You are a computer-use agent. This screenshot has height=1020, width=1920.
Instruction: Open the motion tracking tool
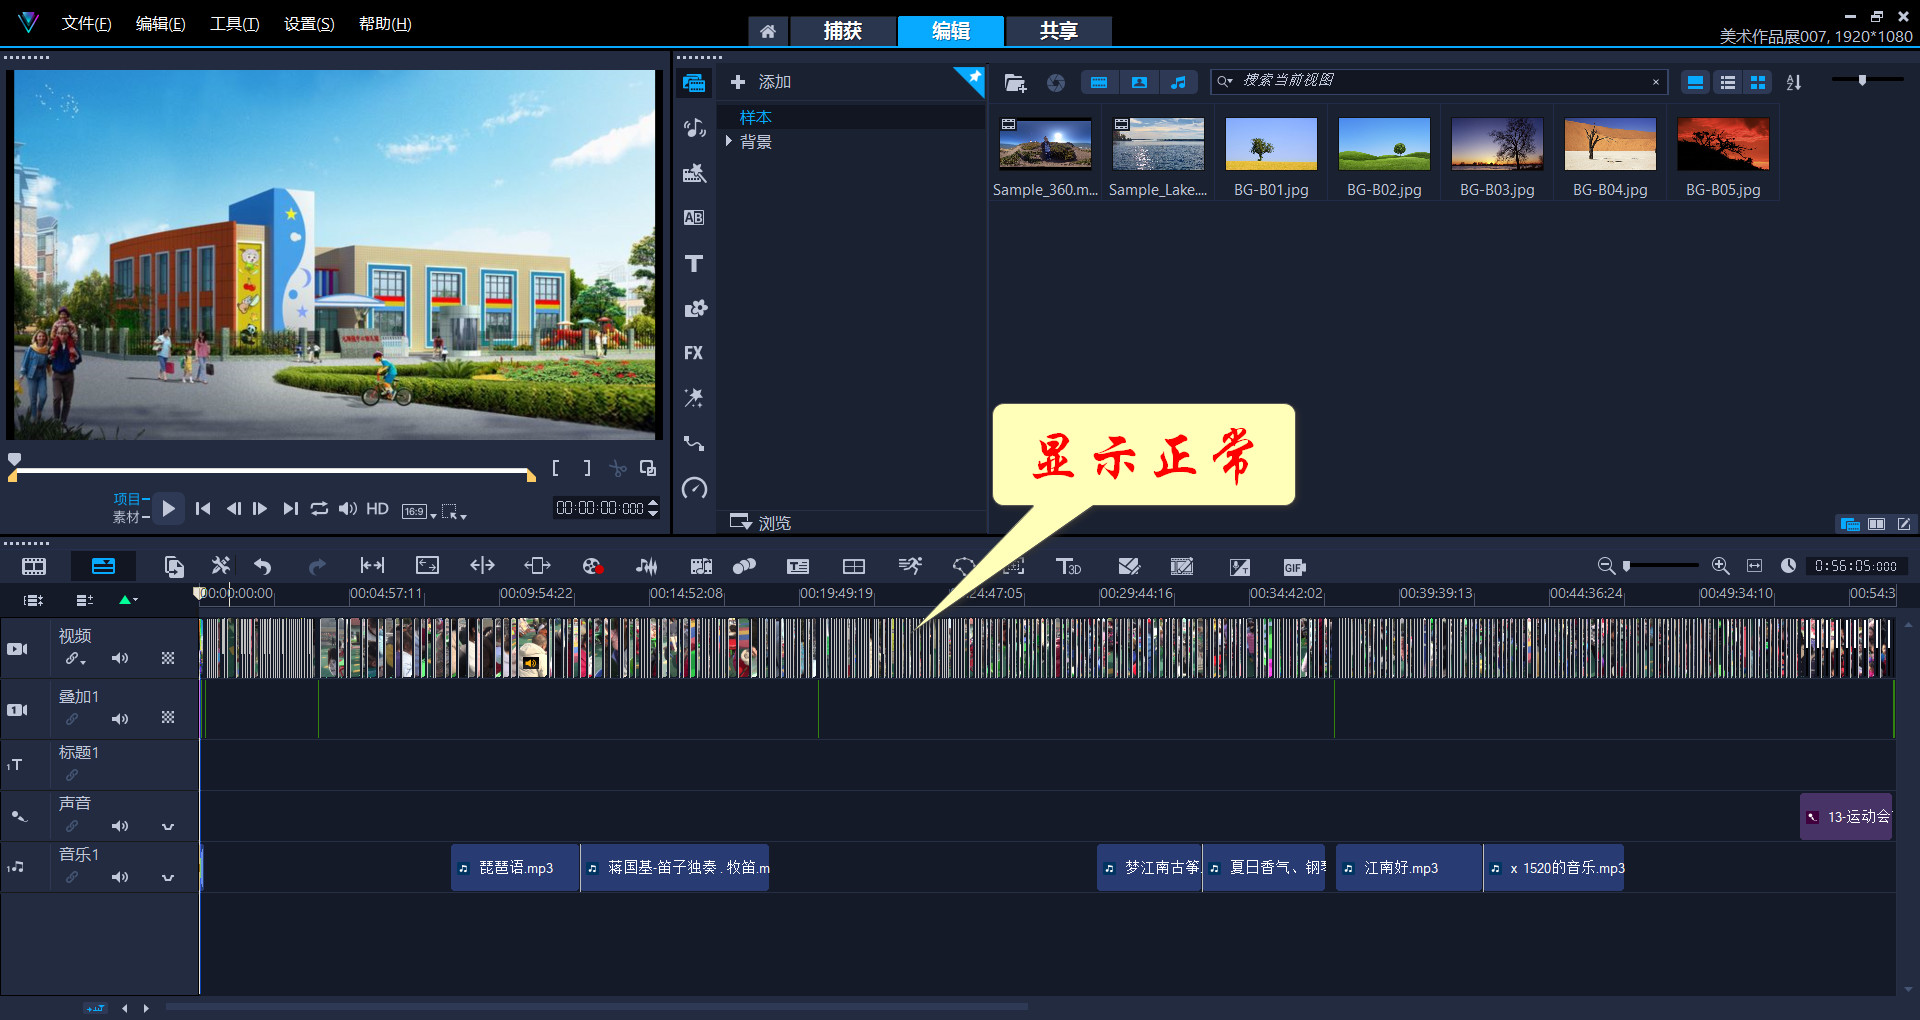pyautogui.click(x=909, y=567)
